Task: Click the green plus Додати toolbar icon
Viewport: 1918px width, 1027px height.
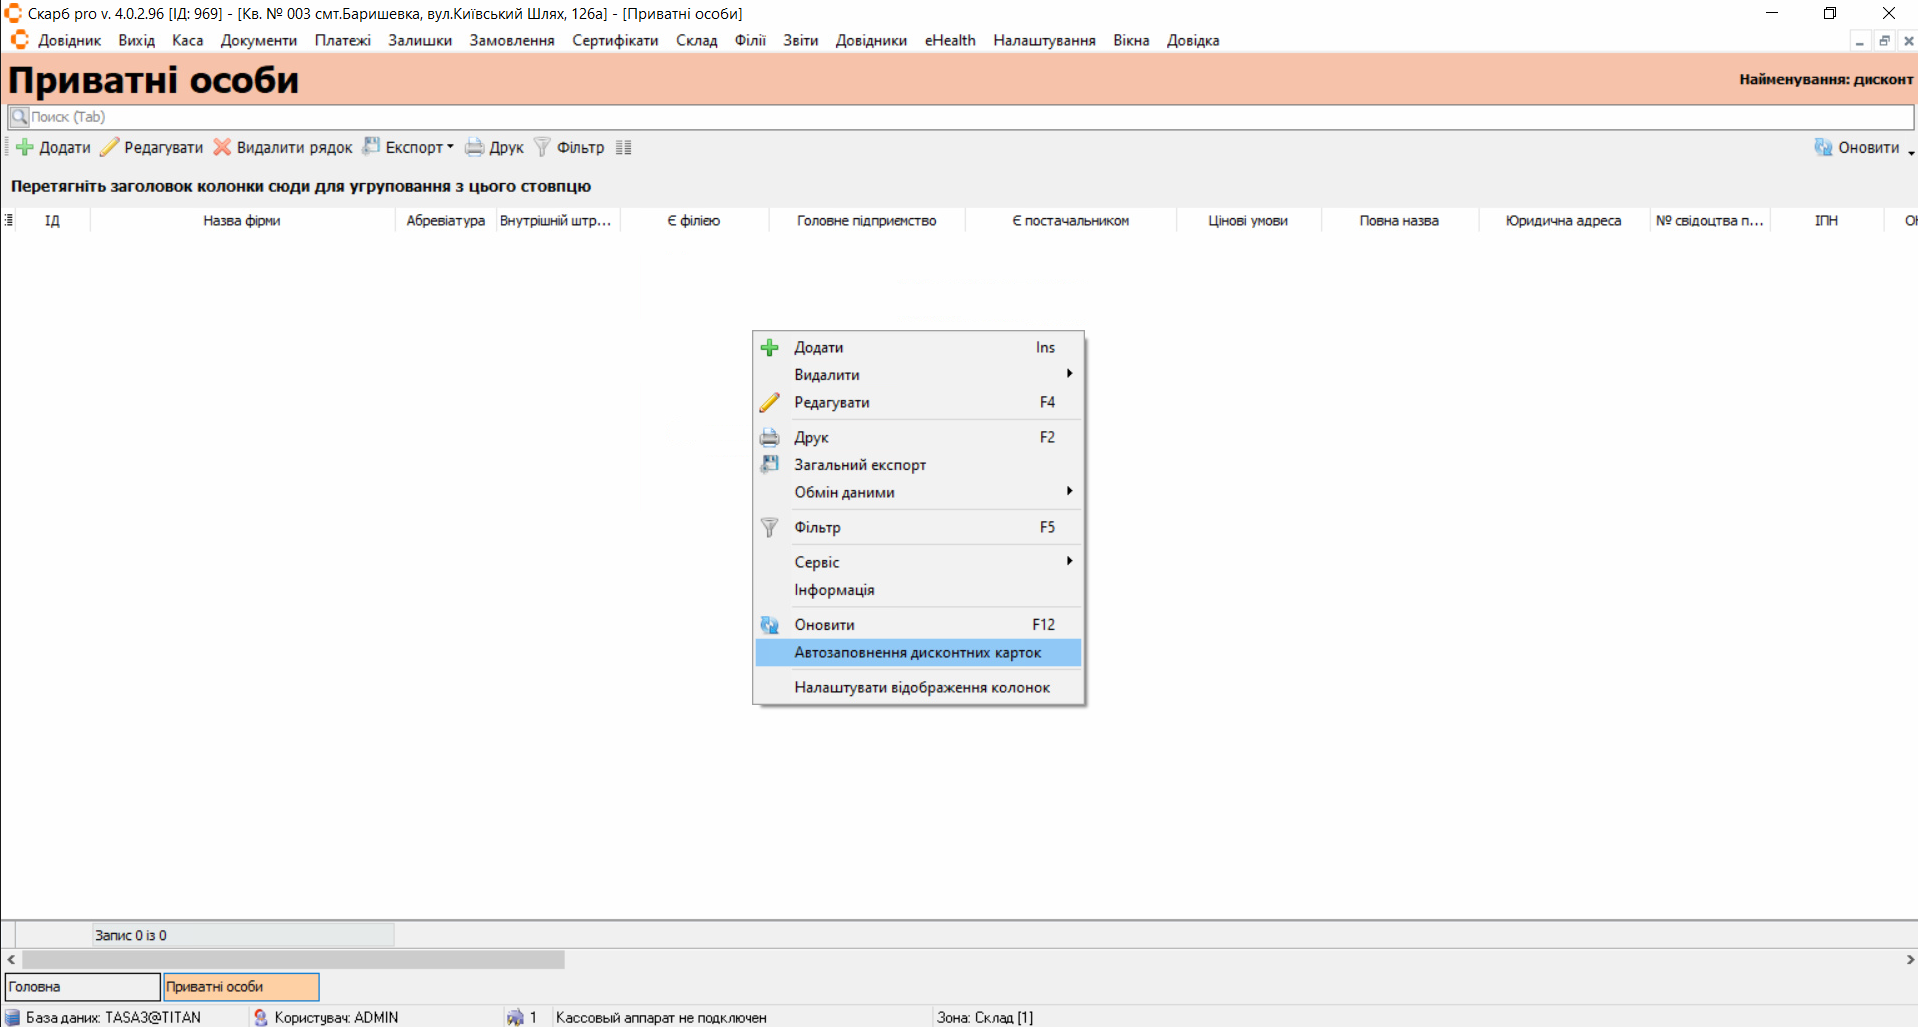Action: tap(25, 147)
